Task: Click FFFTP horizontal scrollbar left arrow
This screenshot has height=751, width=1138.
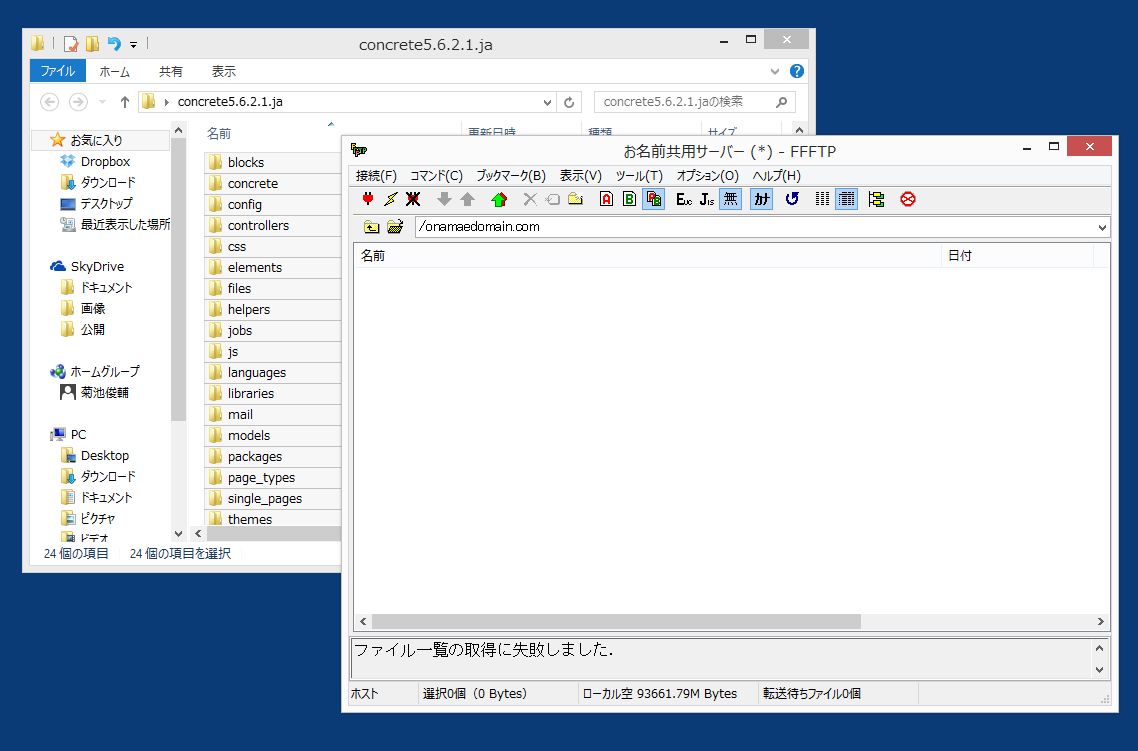Action: 364,621
